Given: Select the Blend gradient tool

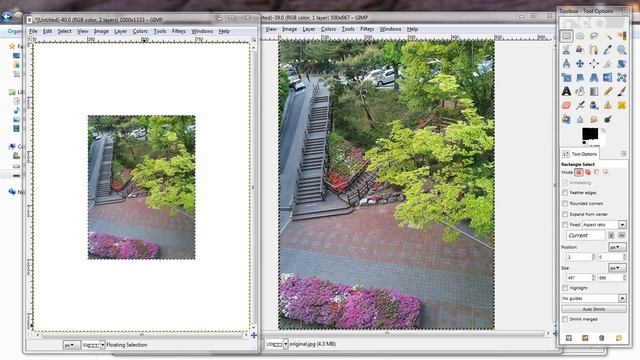Looking at the screenshot, I should [594, 91].
